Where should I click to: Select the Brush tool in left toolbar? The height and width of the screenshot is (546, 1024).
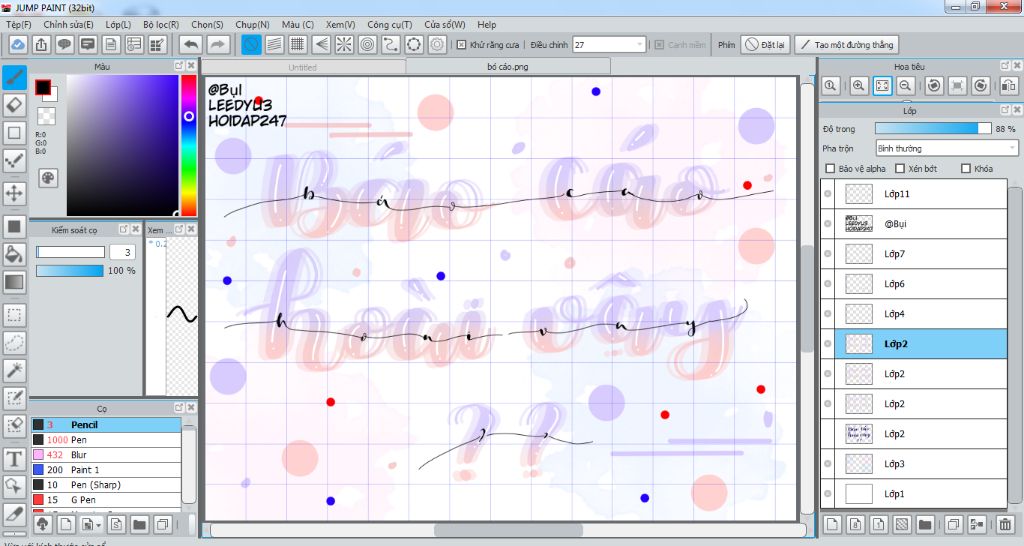[x=14, y=77]
